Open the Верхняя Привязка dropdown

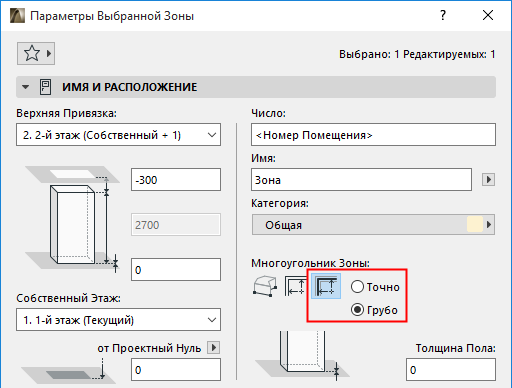click(118, 135)
